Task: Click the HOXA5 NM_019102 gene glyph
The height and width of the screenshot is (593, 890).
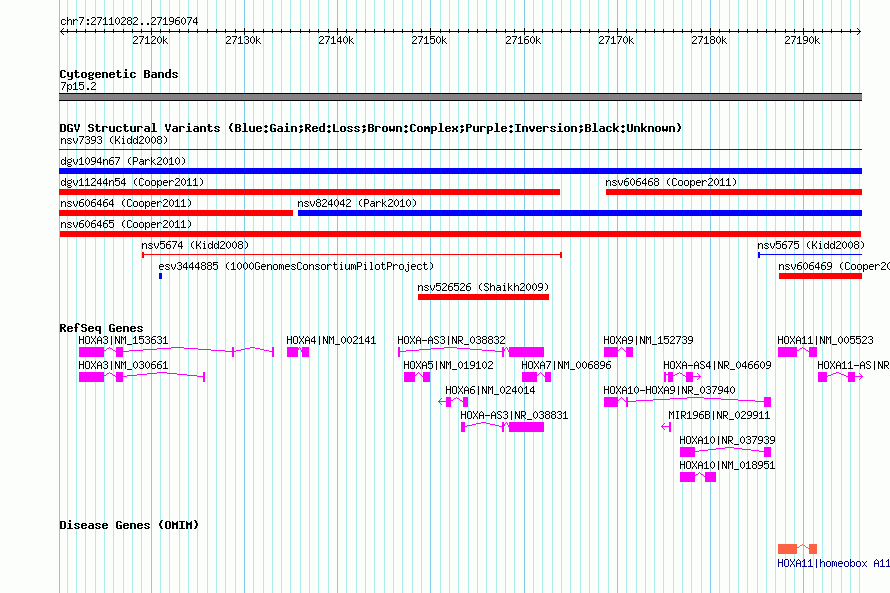Action: [417, 377]
